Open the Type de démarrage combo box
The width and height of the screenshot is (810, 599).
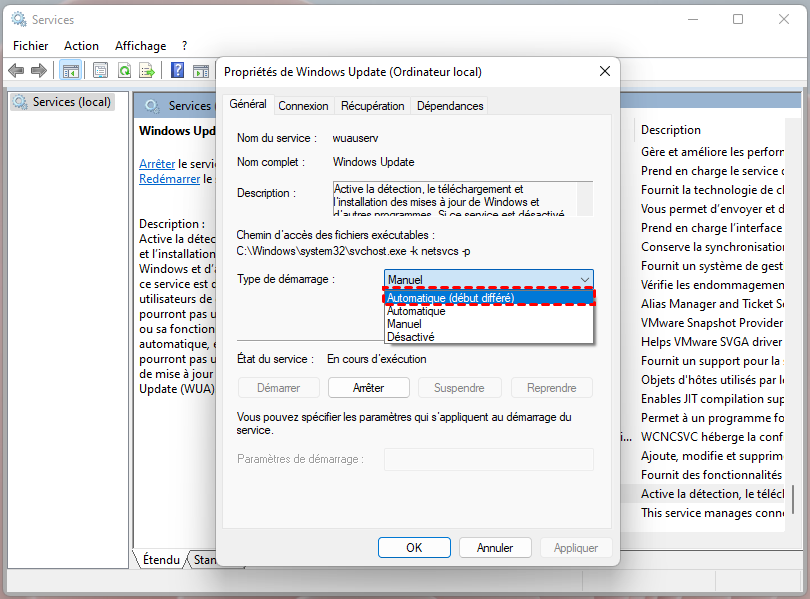point(489,279)
